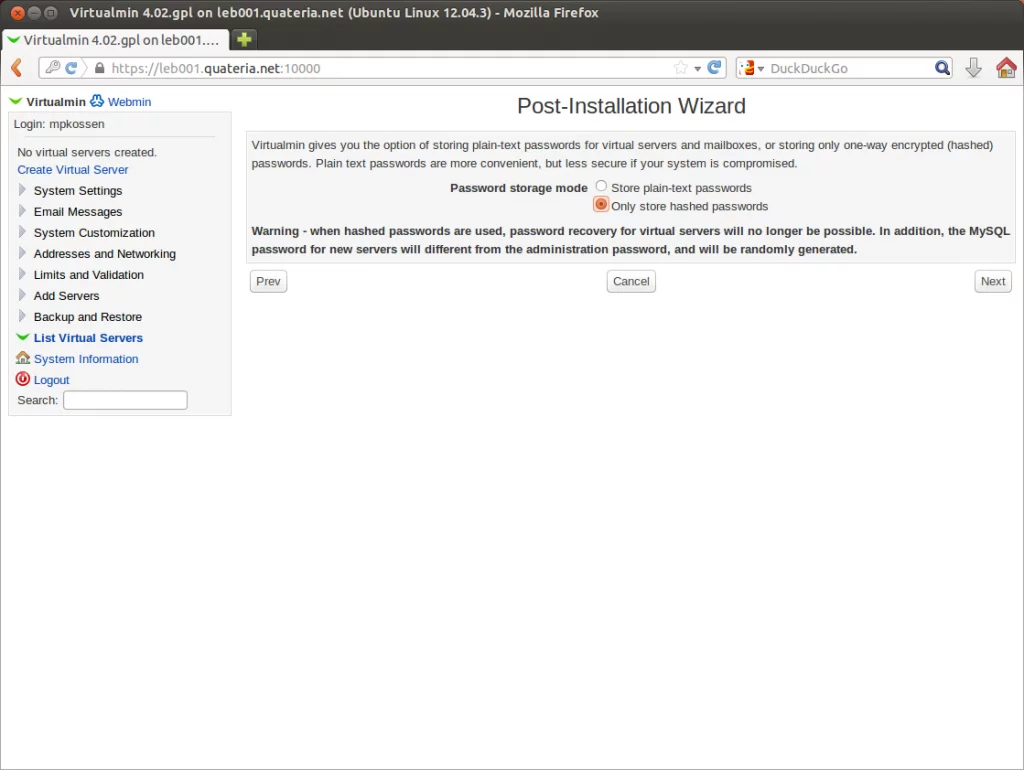Click the Webmin icon beside the link
This screenshot has width=1024, height=770.
tap(97, 101)
